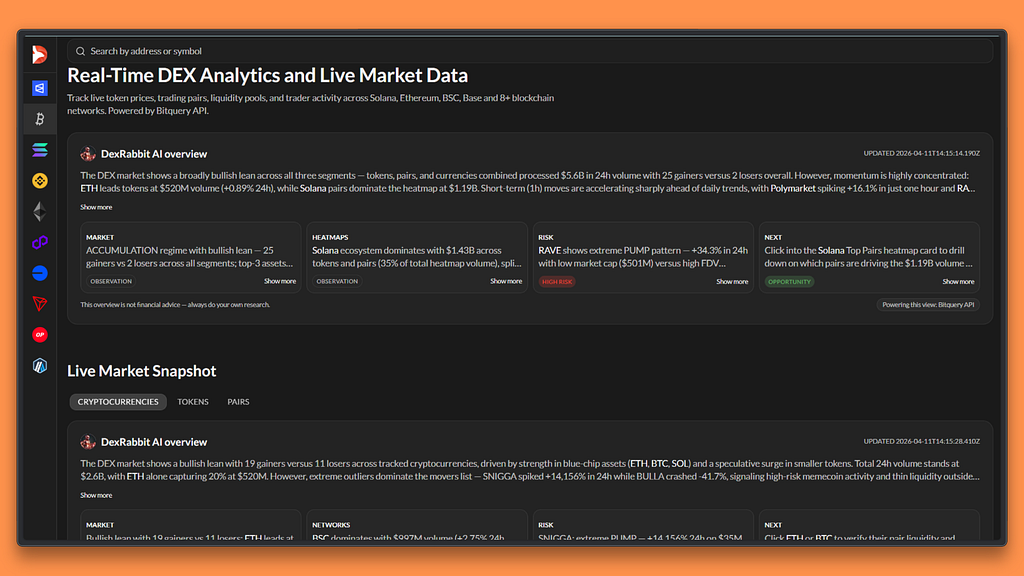Switch to the Tokens tab
The width and height of the screenshot is (1024, 576).
pyautogui.click(x=193, y=402)
